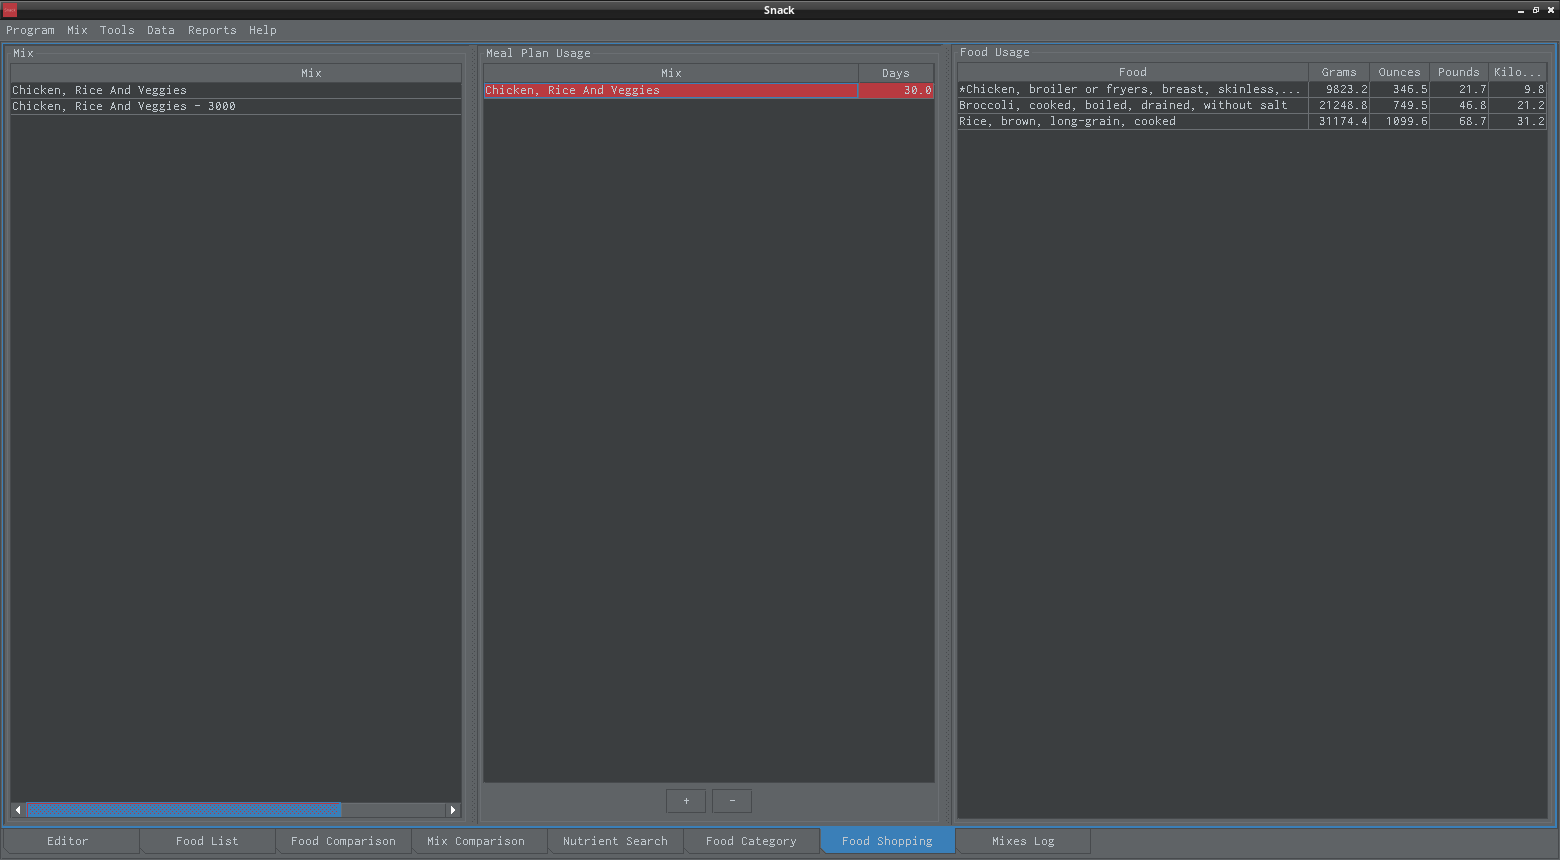Viewport: 1560px width, 860px height.
Task: Open the Data menu
Action: pyautogui.click(x=160, y=30)
